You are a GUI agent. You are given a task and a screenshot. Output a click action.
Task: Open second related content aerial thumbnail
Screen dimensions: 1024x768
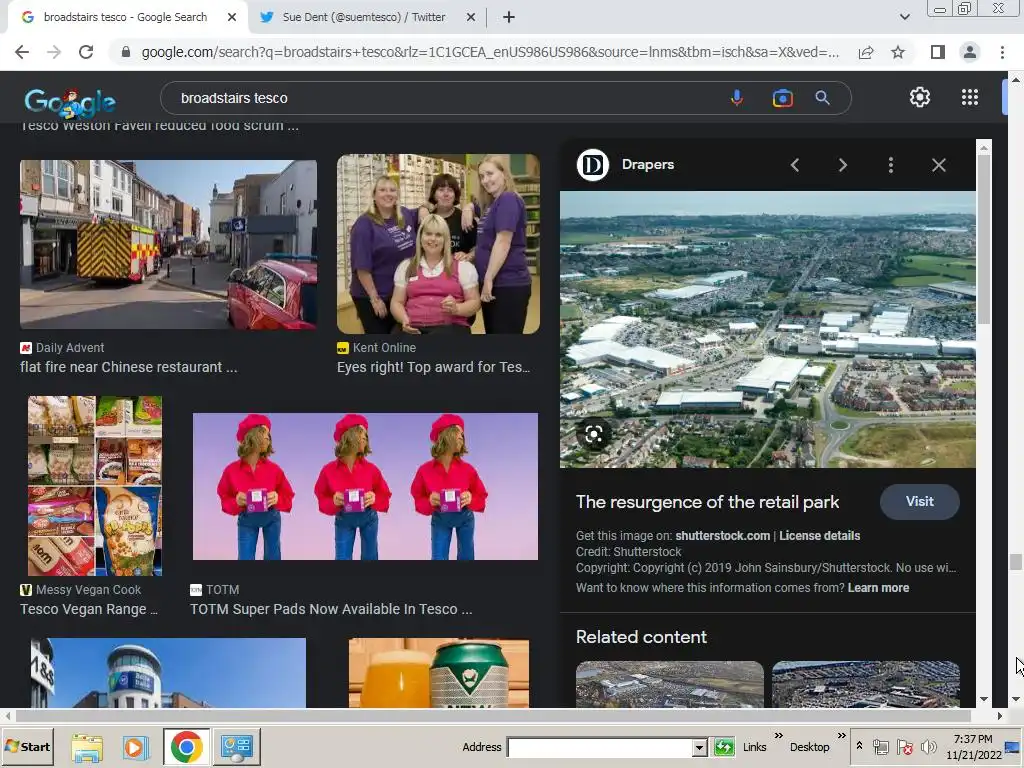pos(866,684)
